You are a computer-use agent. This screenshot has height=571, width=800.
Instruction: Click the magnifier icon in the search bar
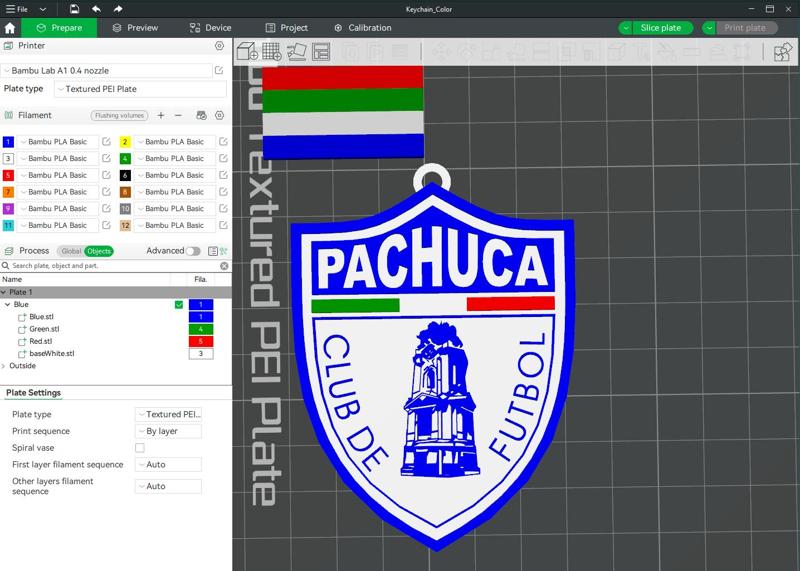click(6, 266)
